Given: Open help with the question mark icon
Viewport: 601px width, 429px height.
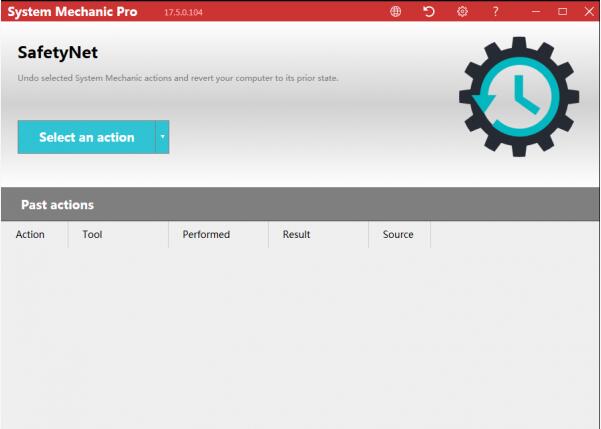Looking at the screenshot, I should (495, 12).
